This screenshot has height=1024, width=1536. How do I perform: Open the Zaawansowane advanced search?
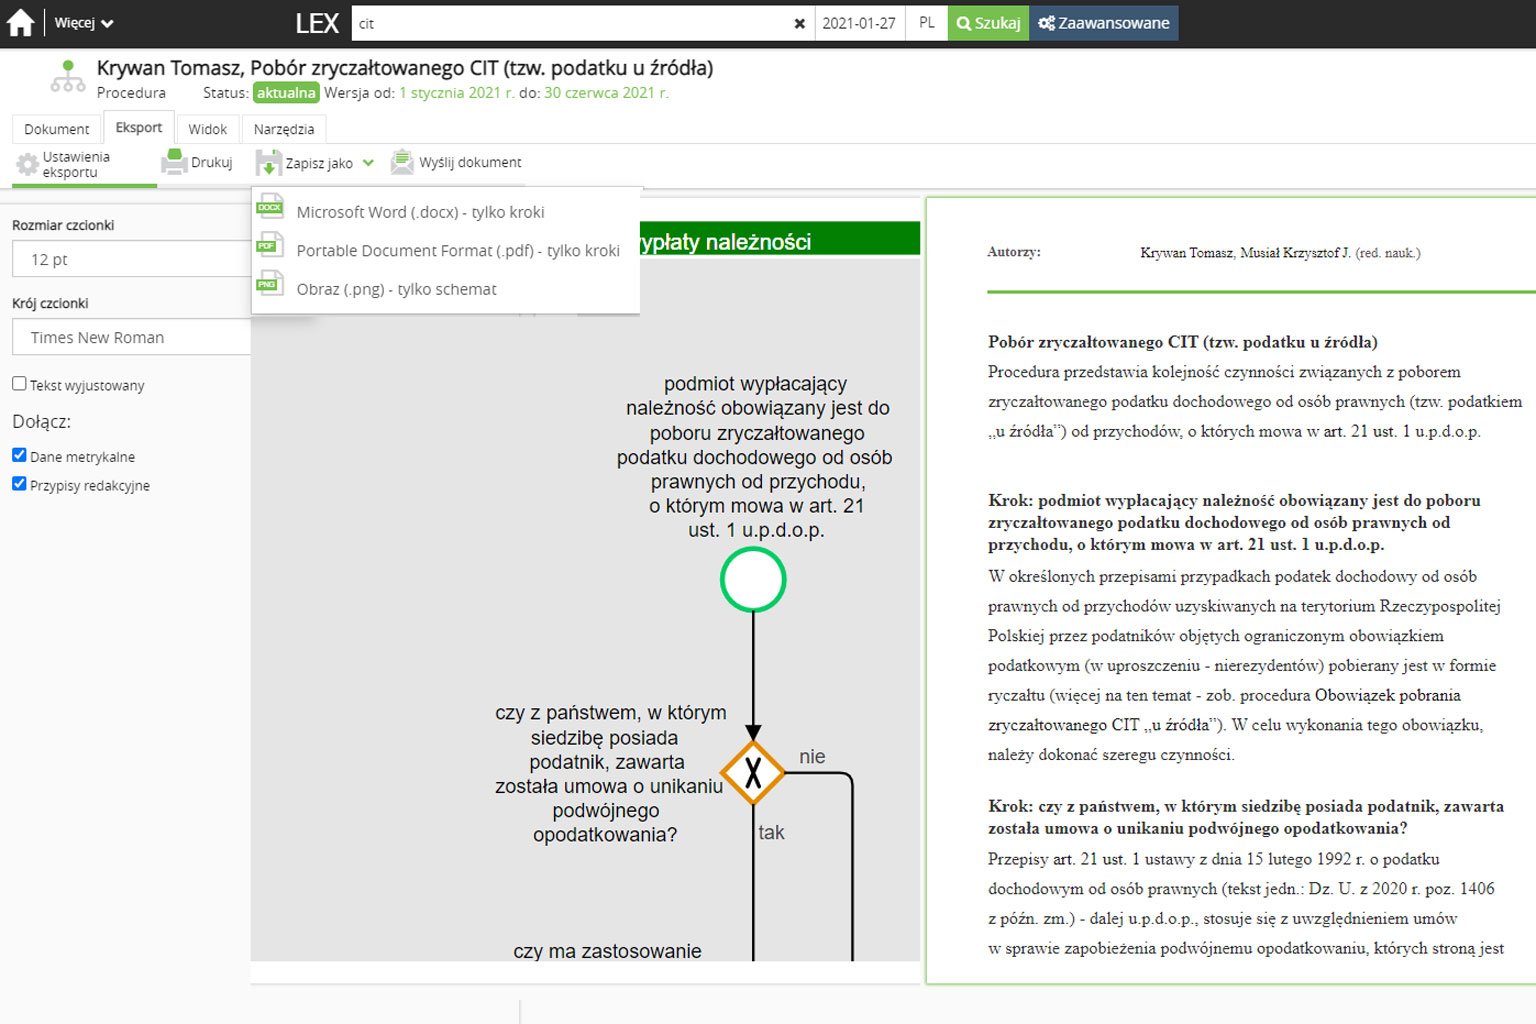(x=1103, y=23)
